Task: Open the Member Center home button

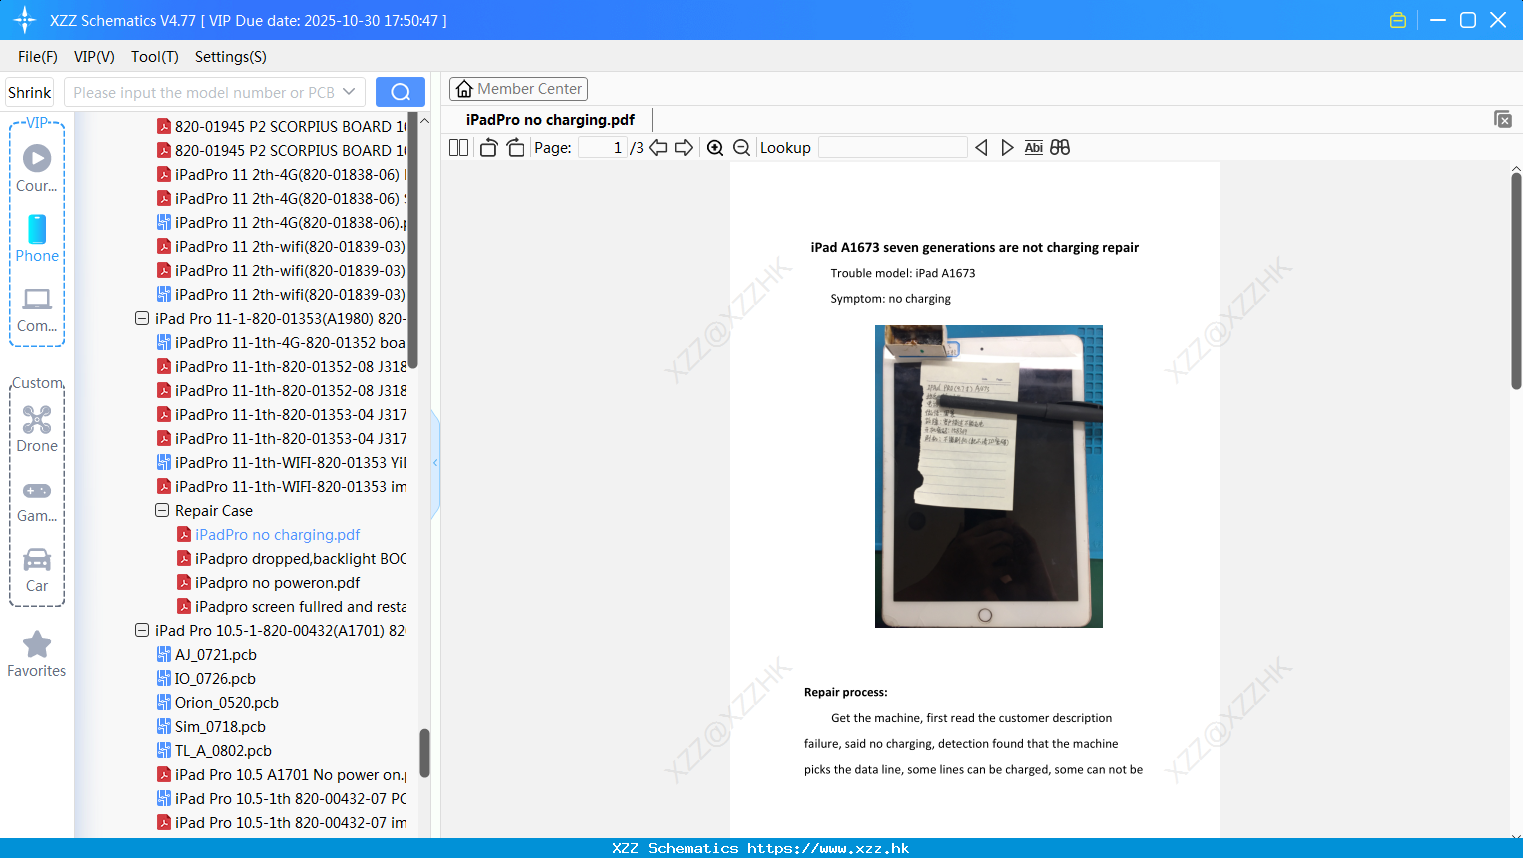Action: (518, 89)
